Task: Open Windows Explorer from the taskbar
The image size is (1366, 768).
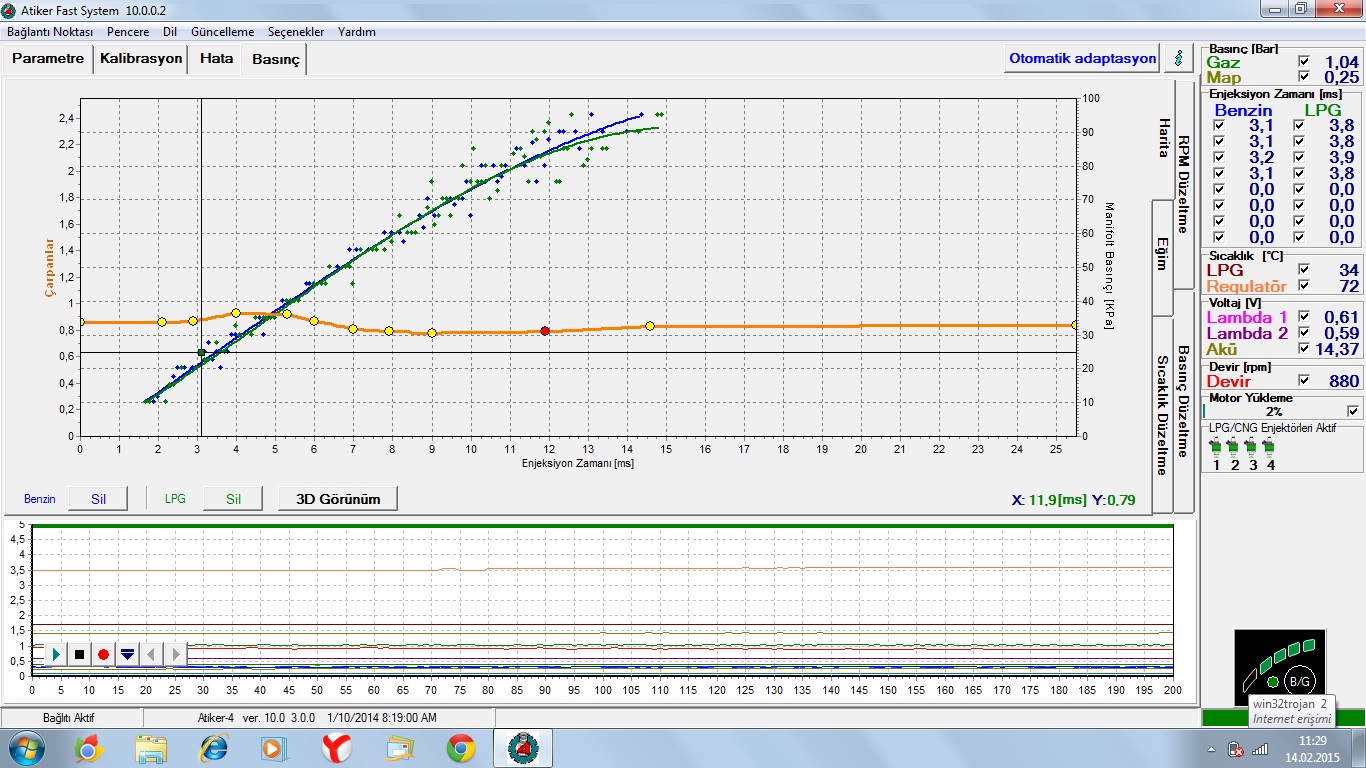Action: pos(151,748)
